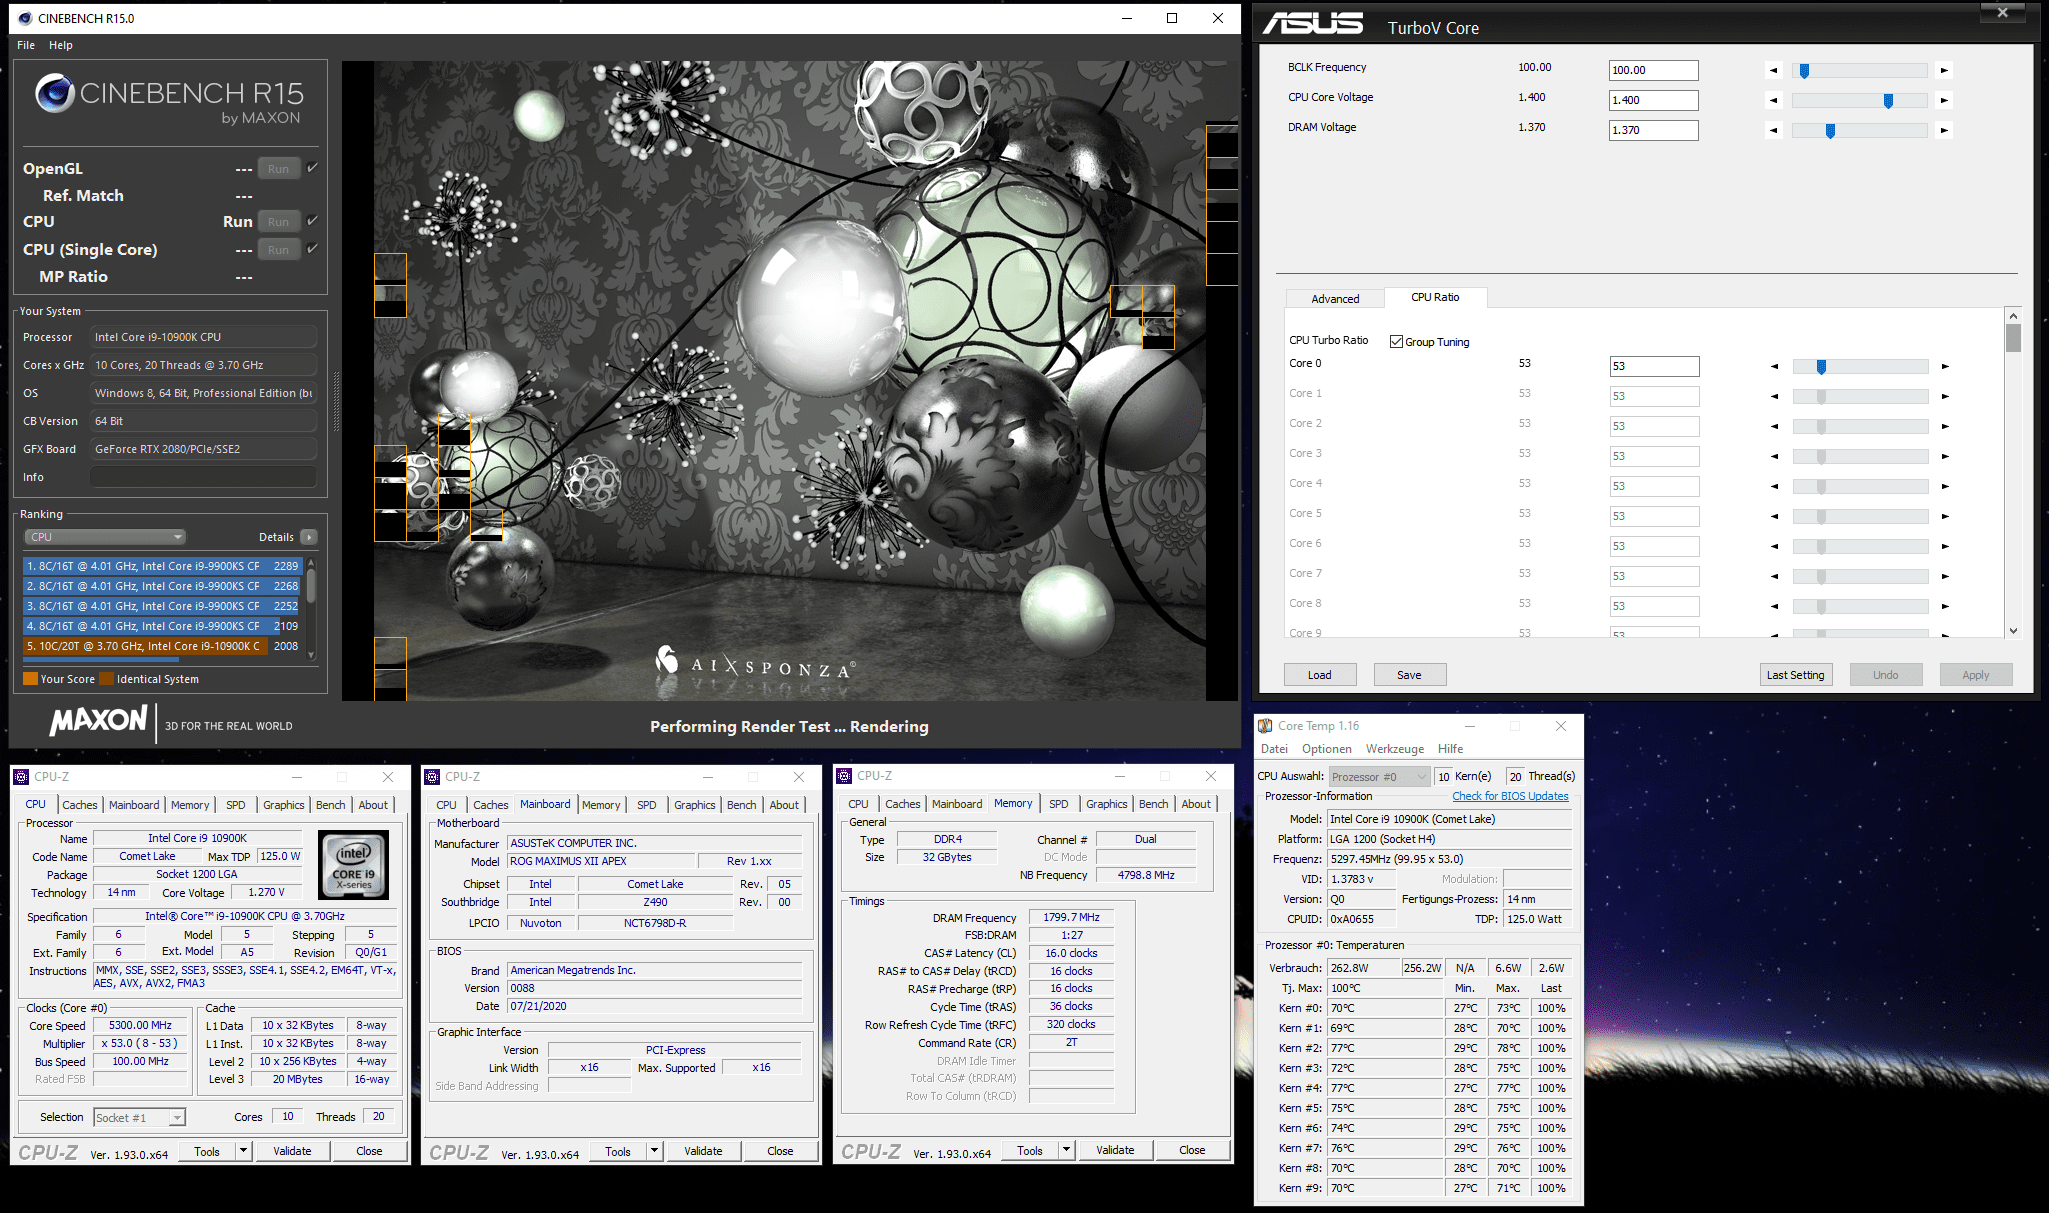The image size is (2049, 1213).
Task: Click Run button for CPU (Single Core)
Action: coord(278,250)
